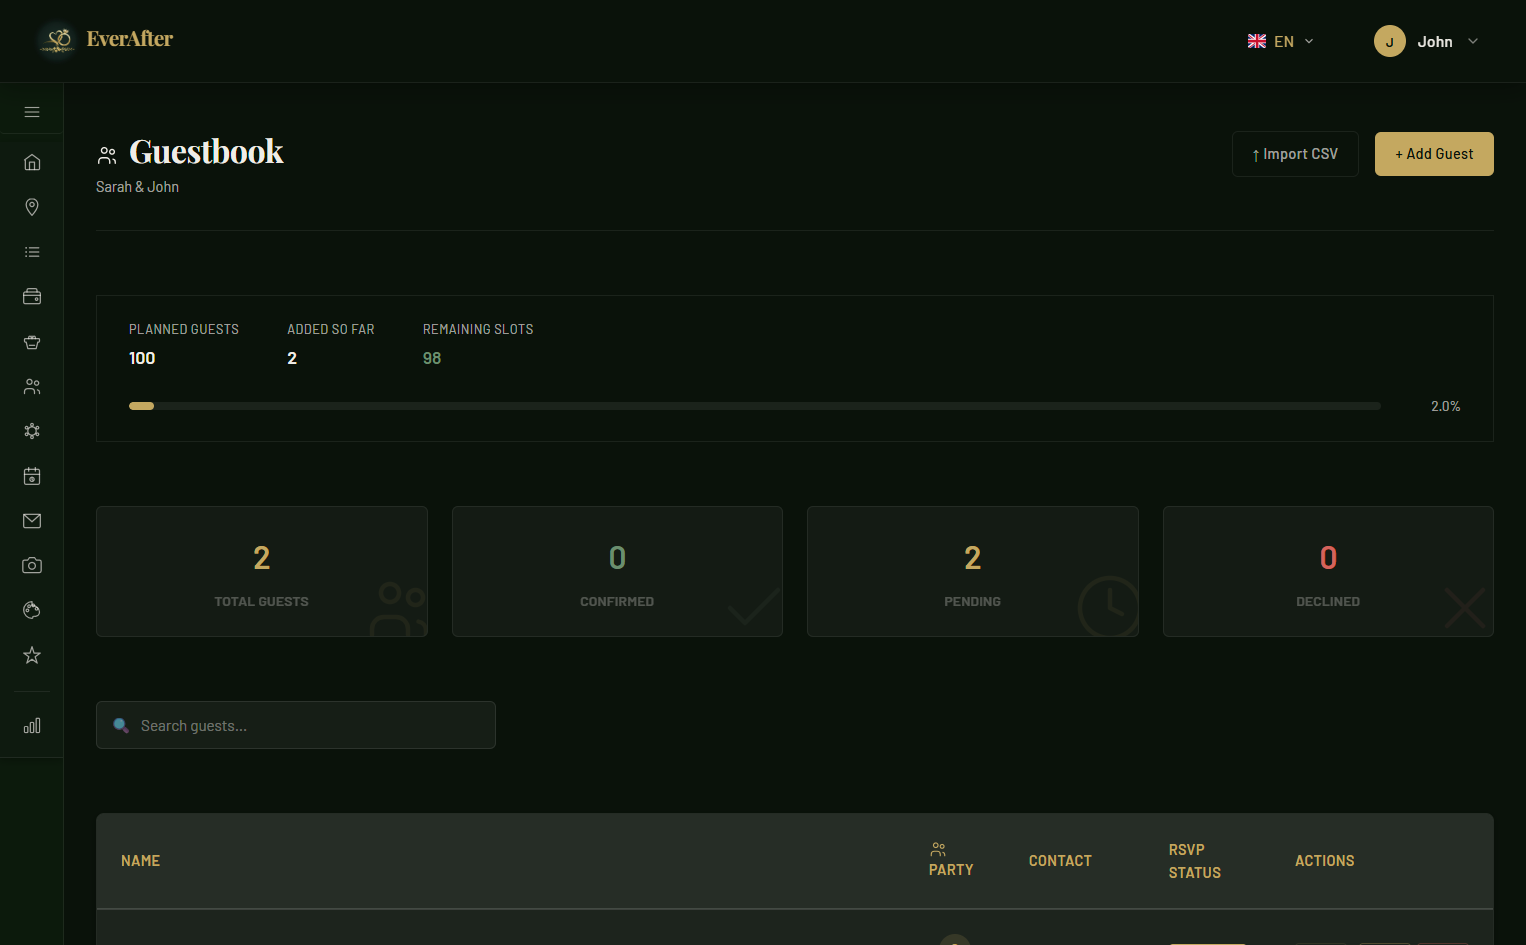
Task: Click the Name column header
Action: coord(141,861)
